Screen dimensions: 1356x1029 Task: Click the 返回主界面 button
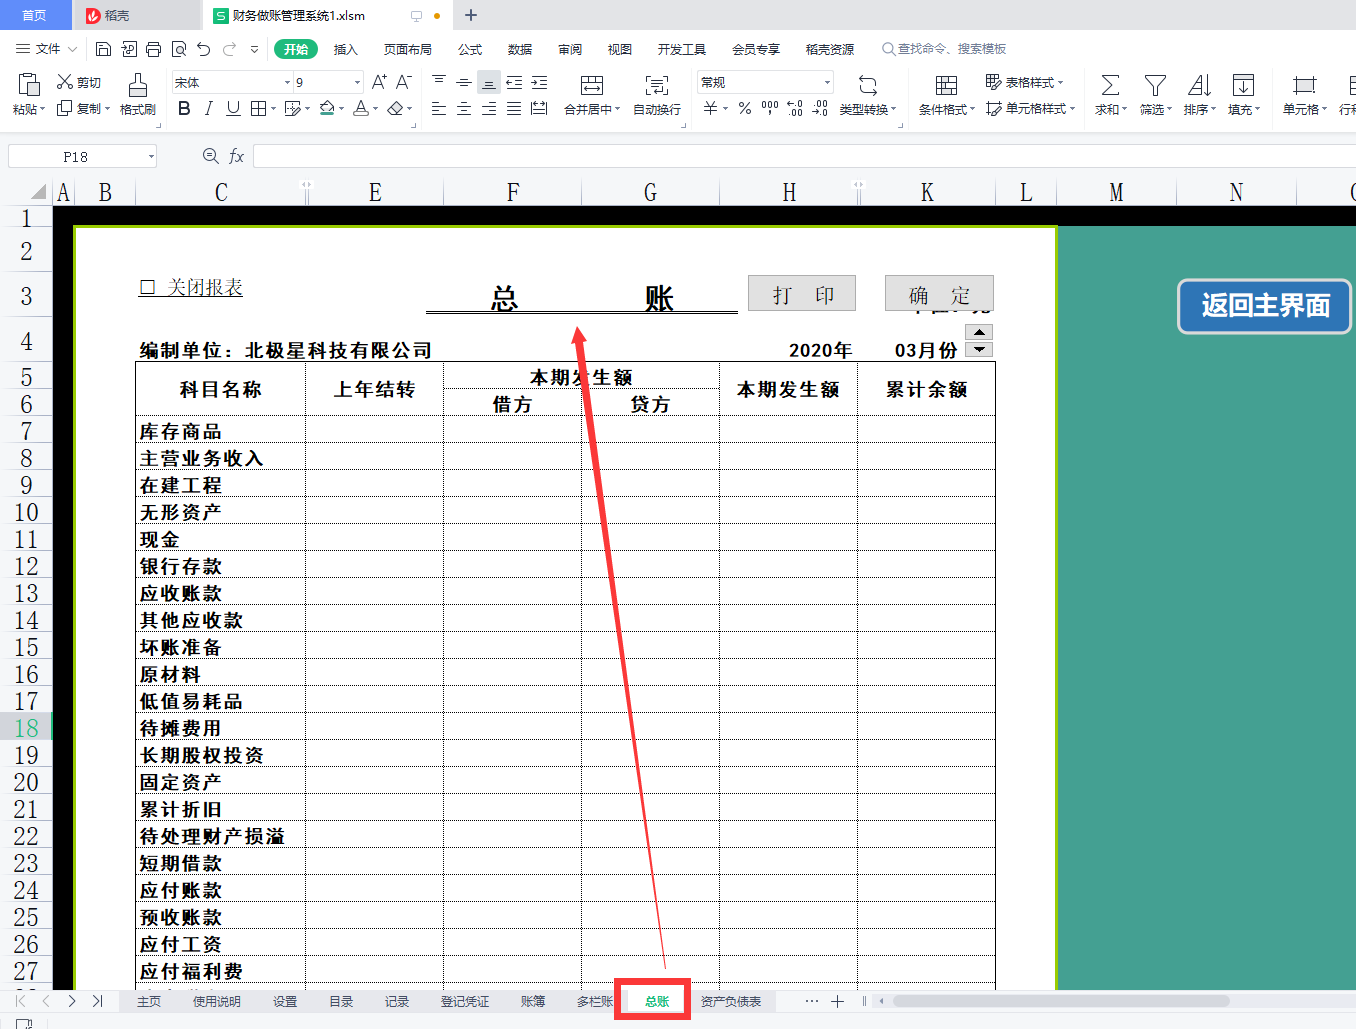(1265, 306)
